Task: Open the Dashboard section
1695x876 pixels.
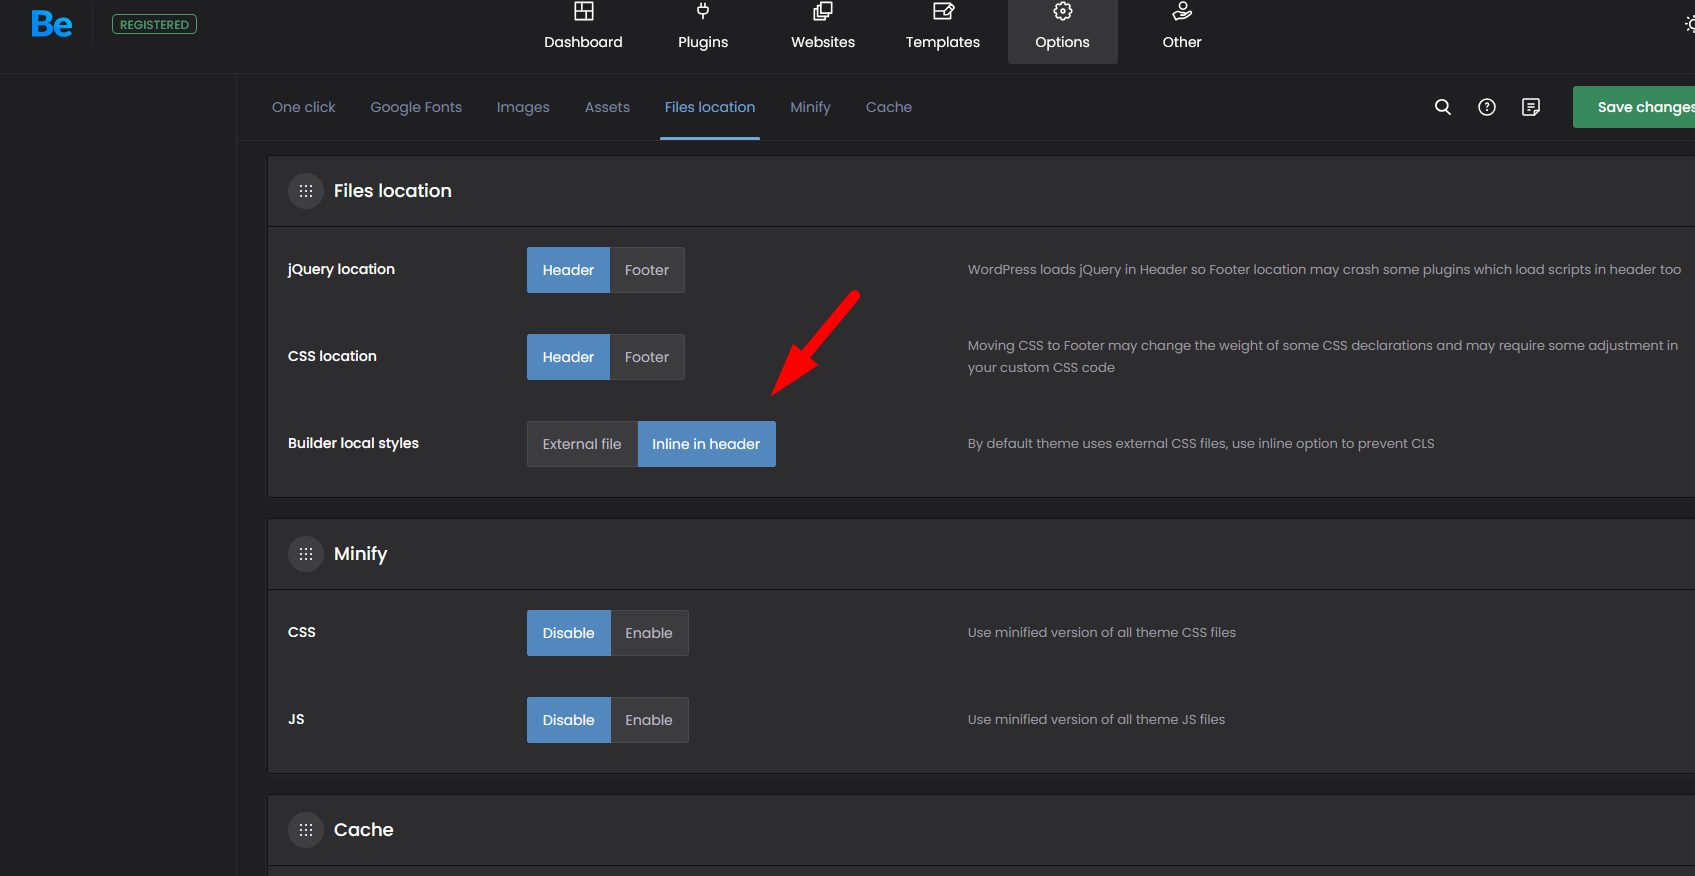Action: coord(583,28)
